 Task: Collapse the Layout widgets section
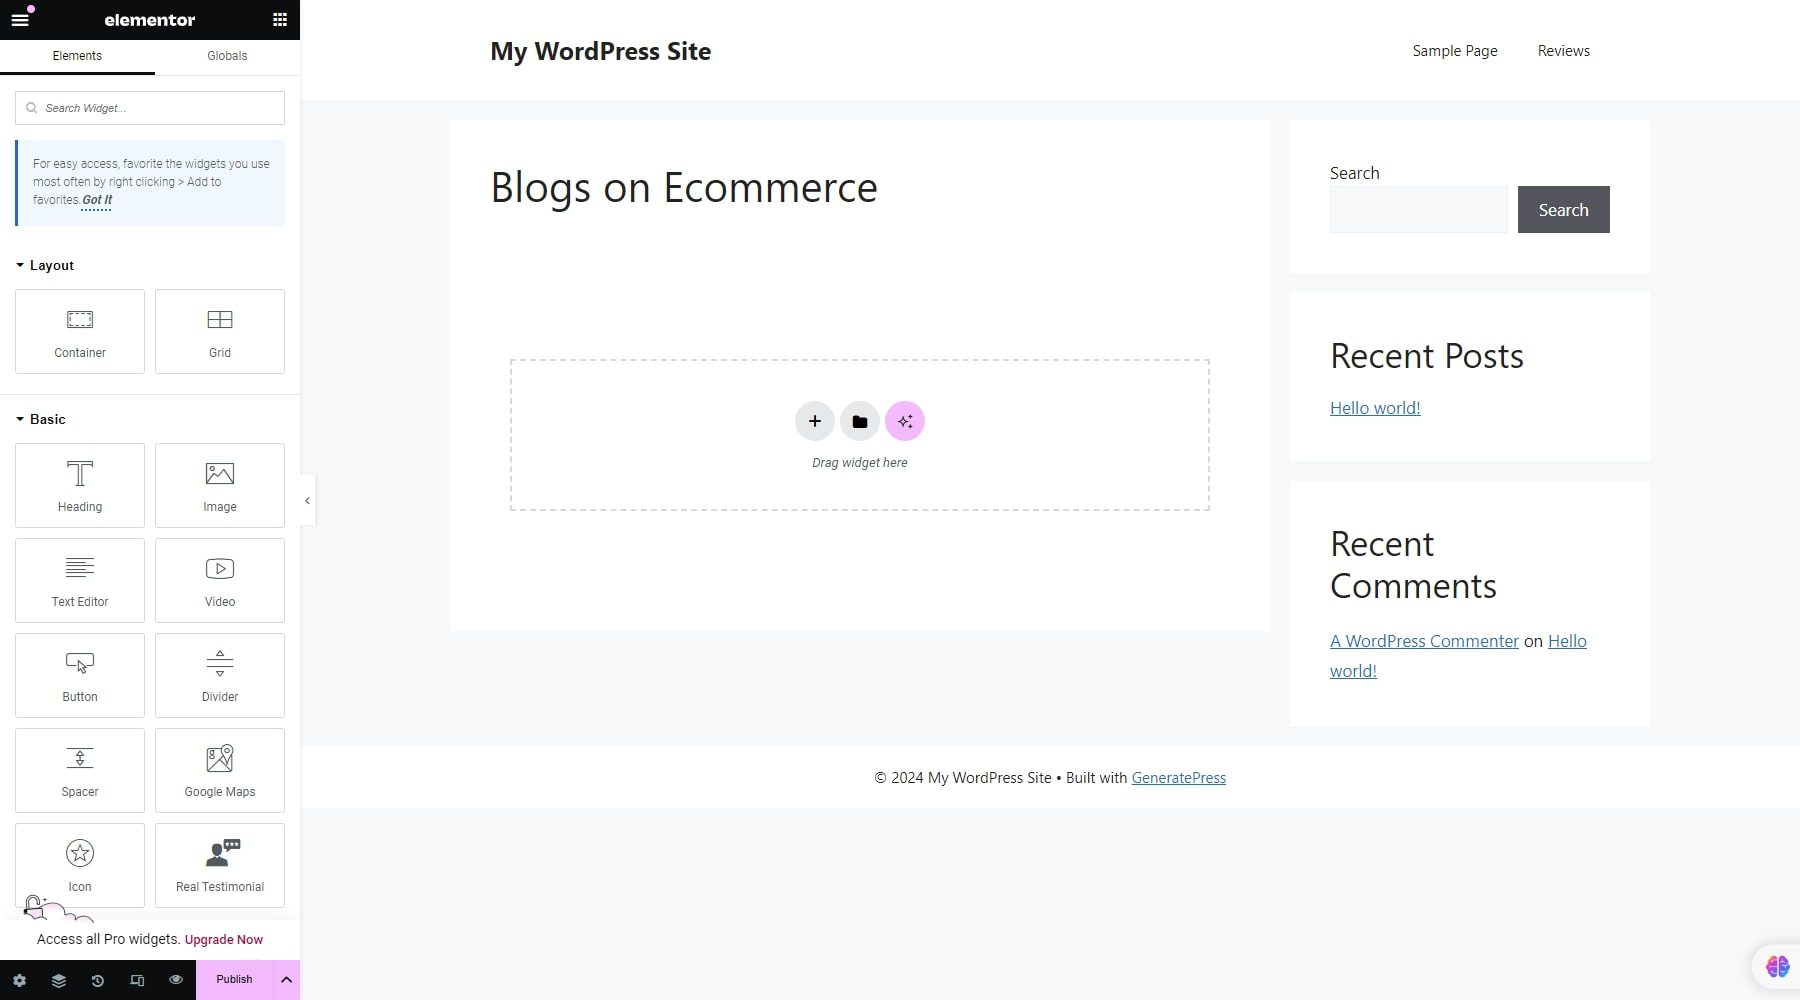click(18, 265)
